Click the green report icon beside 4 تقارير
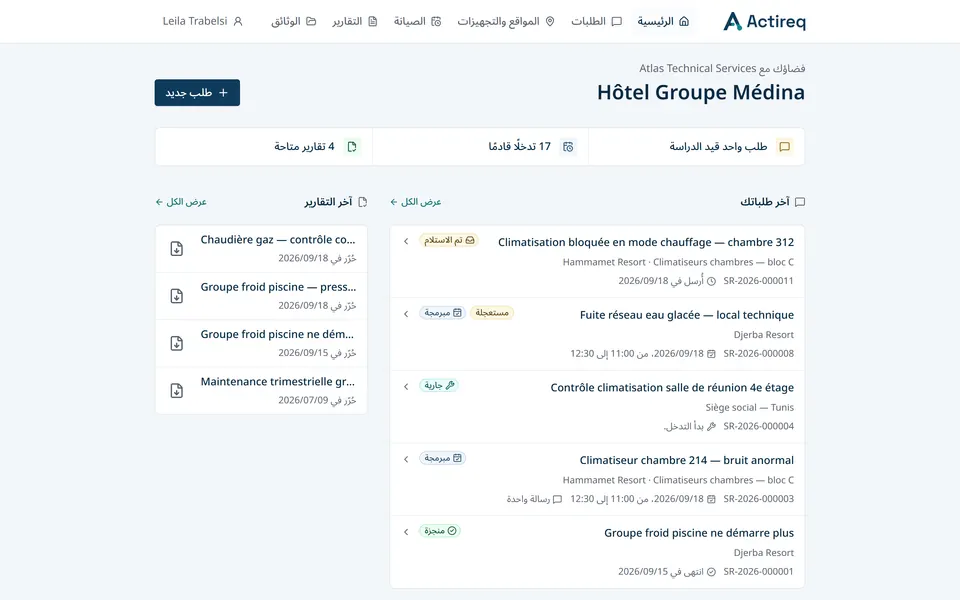960x600 pixels. [x=351, y=146]
